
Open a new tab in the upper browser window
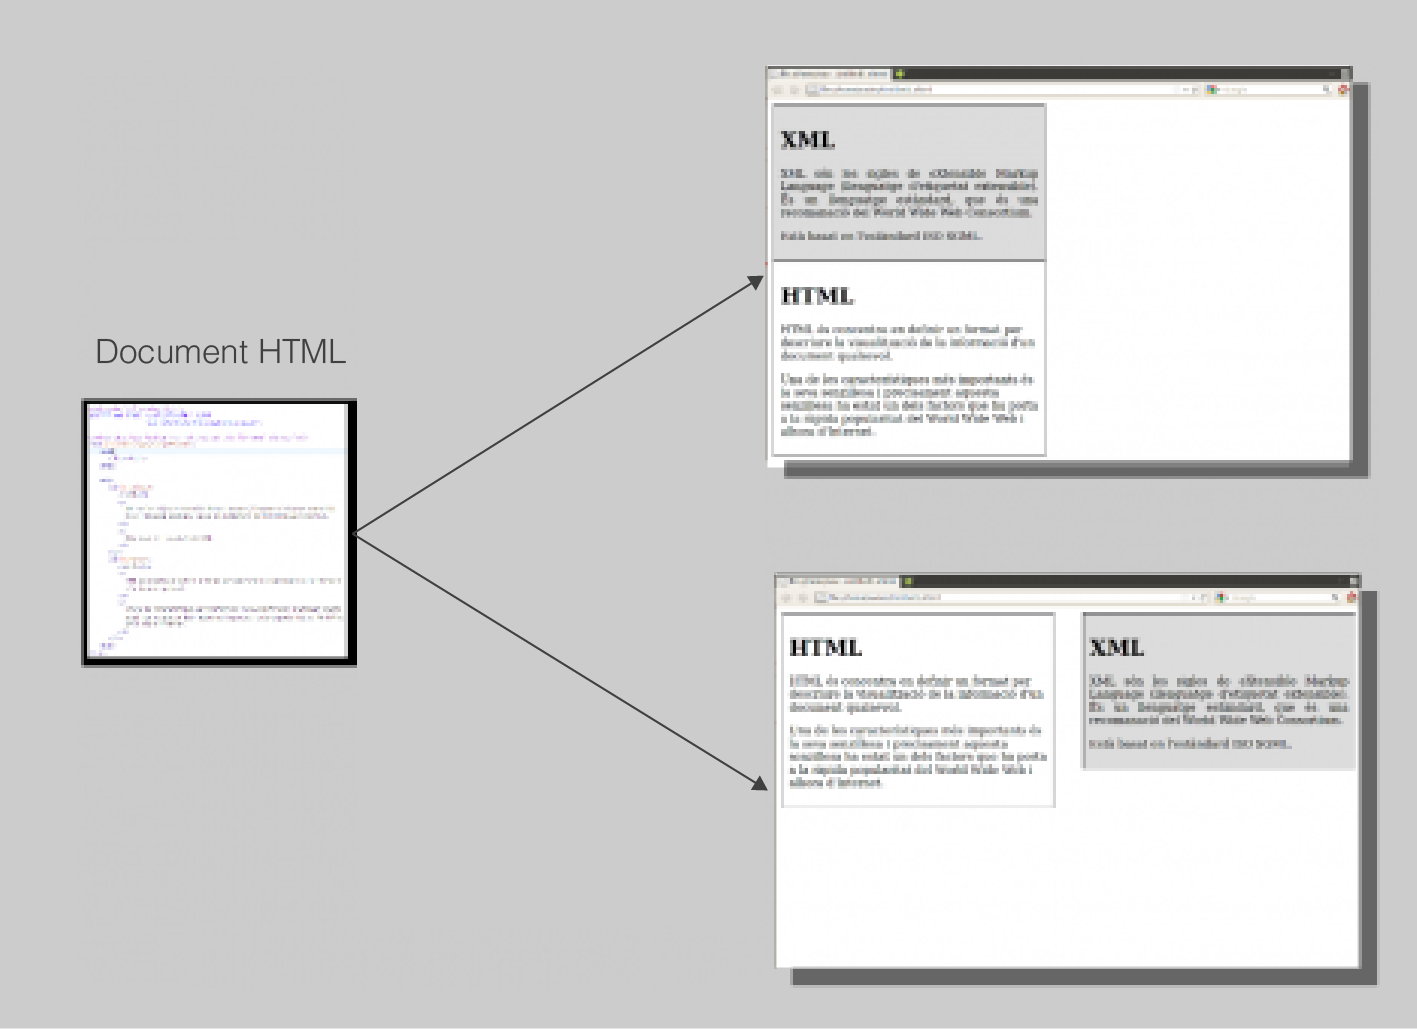coord(900,73)
